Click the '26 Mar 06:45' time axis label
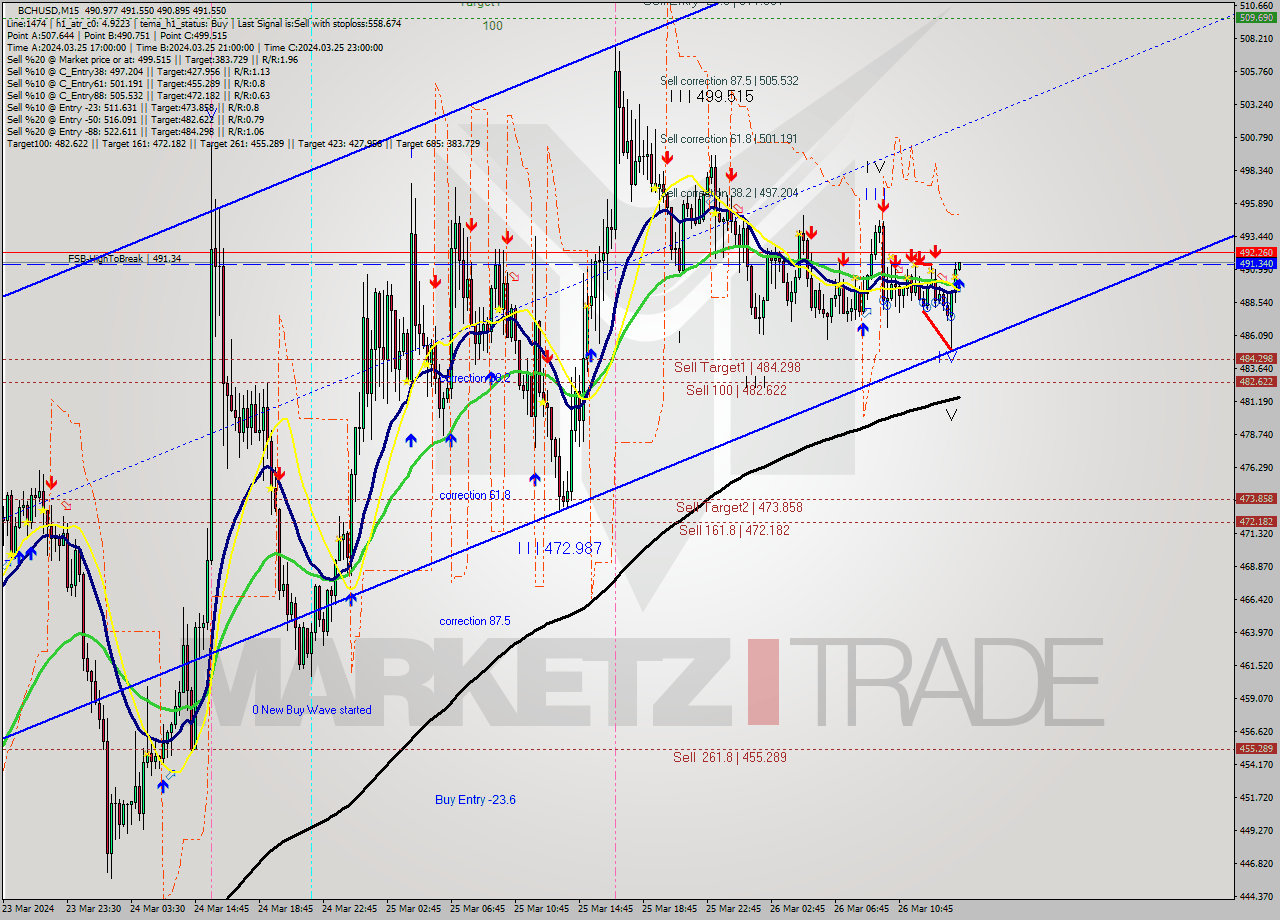The height and width of the screenshot is (920, 1280). coord(861,909)
